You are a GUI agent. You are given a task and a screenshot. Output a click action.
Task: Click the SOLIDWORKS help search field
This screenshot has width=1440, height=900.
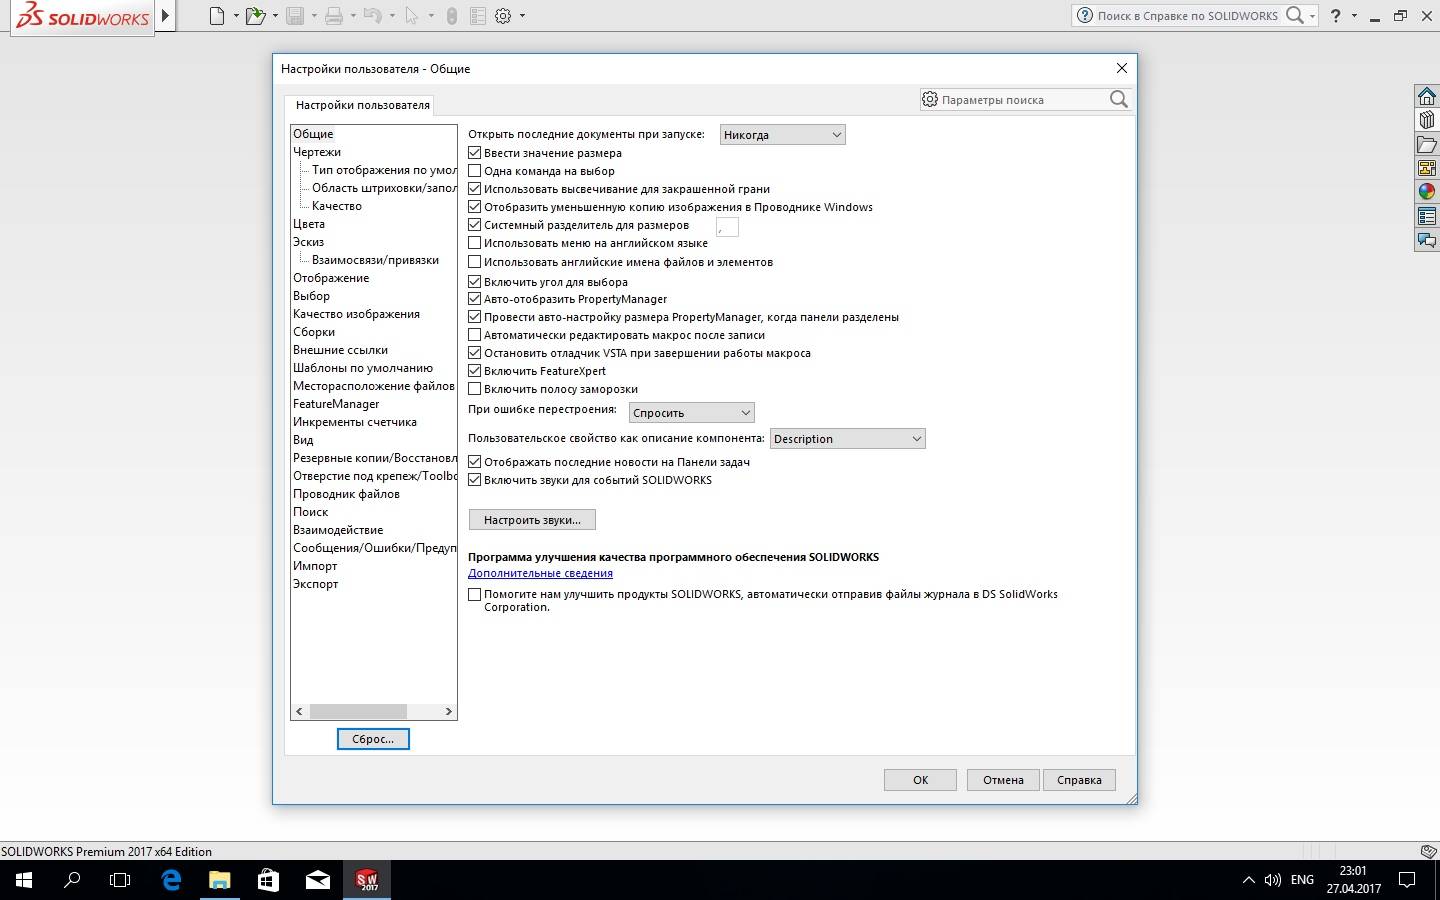(1187, 16)
